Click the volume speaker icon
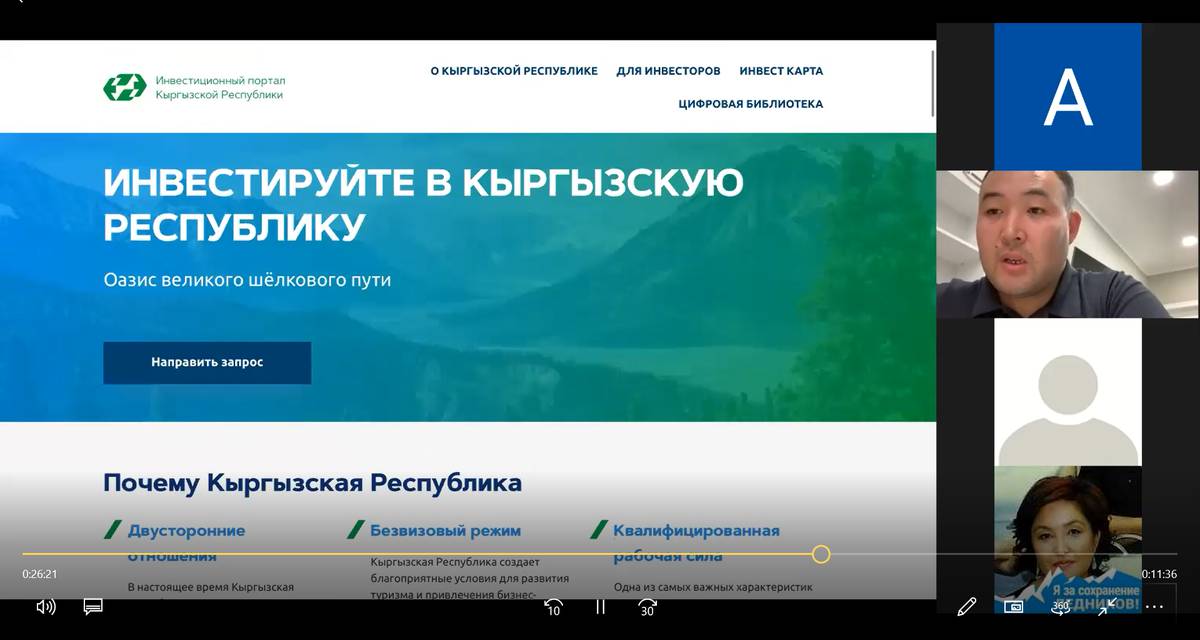Image resolution: width=1200 pixels, height=640 pixels. tap(46, 607)
